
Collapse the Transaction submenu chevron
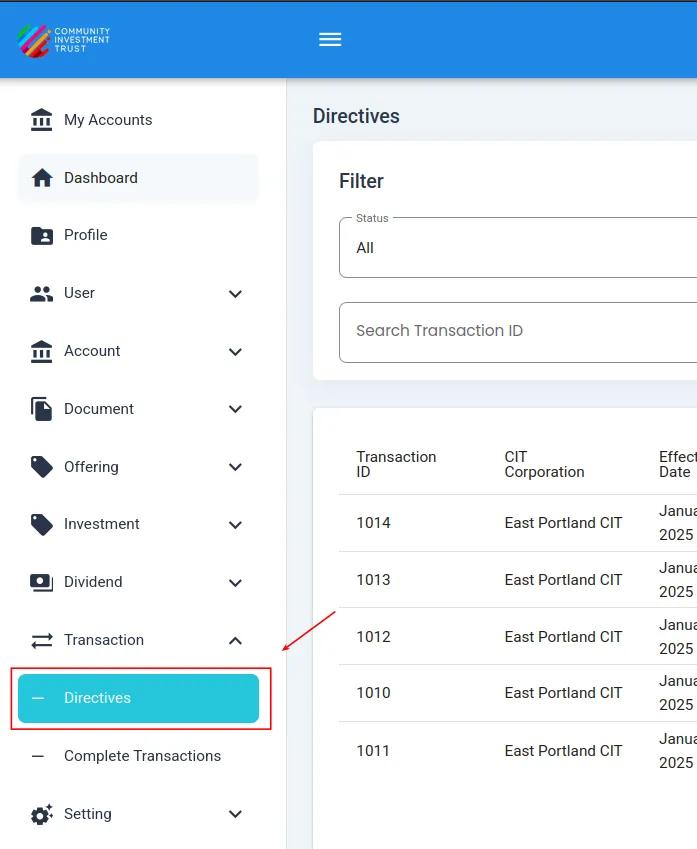click(235, 640)
